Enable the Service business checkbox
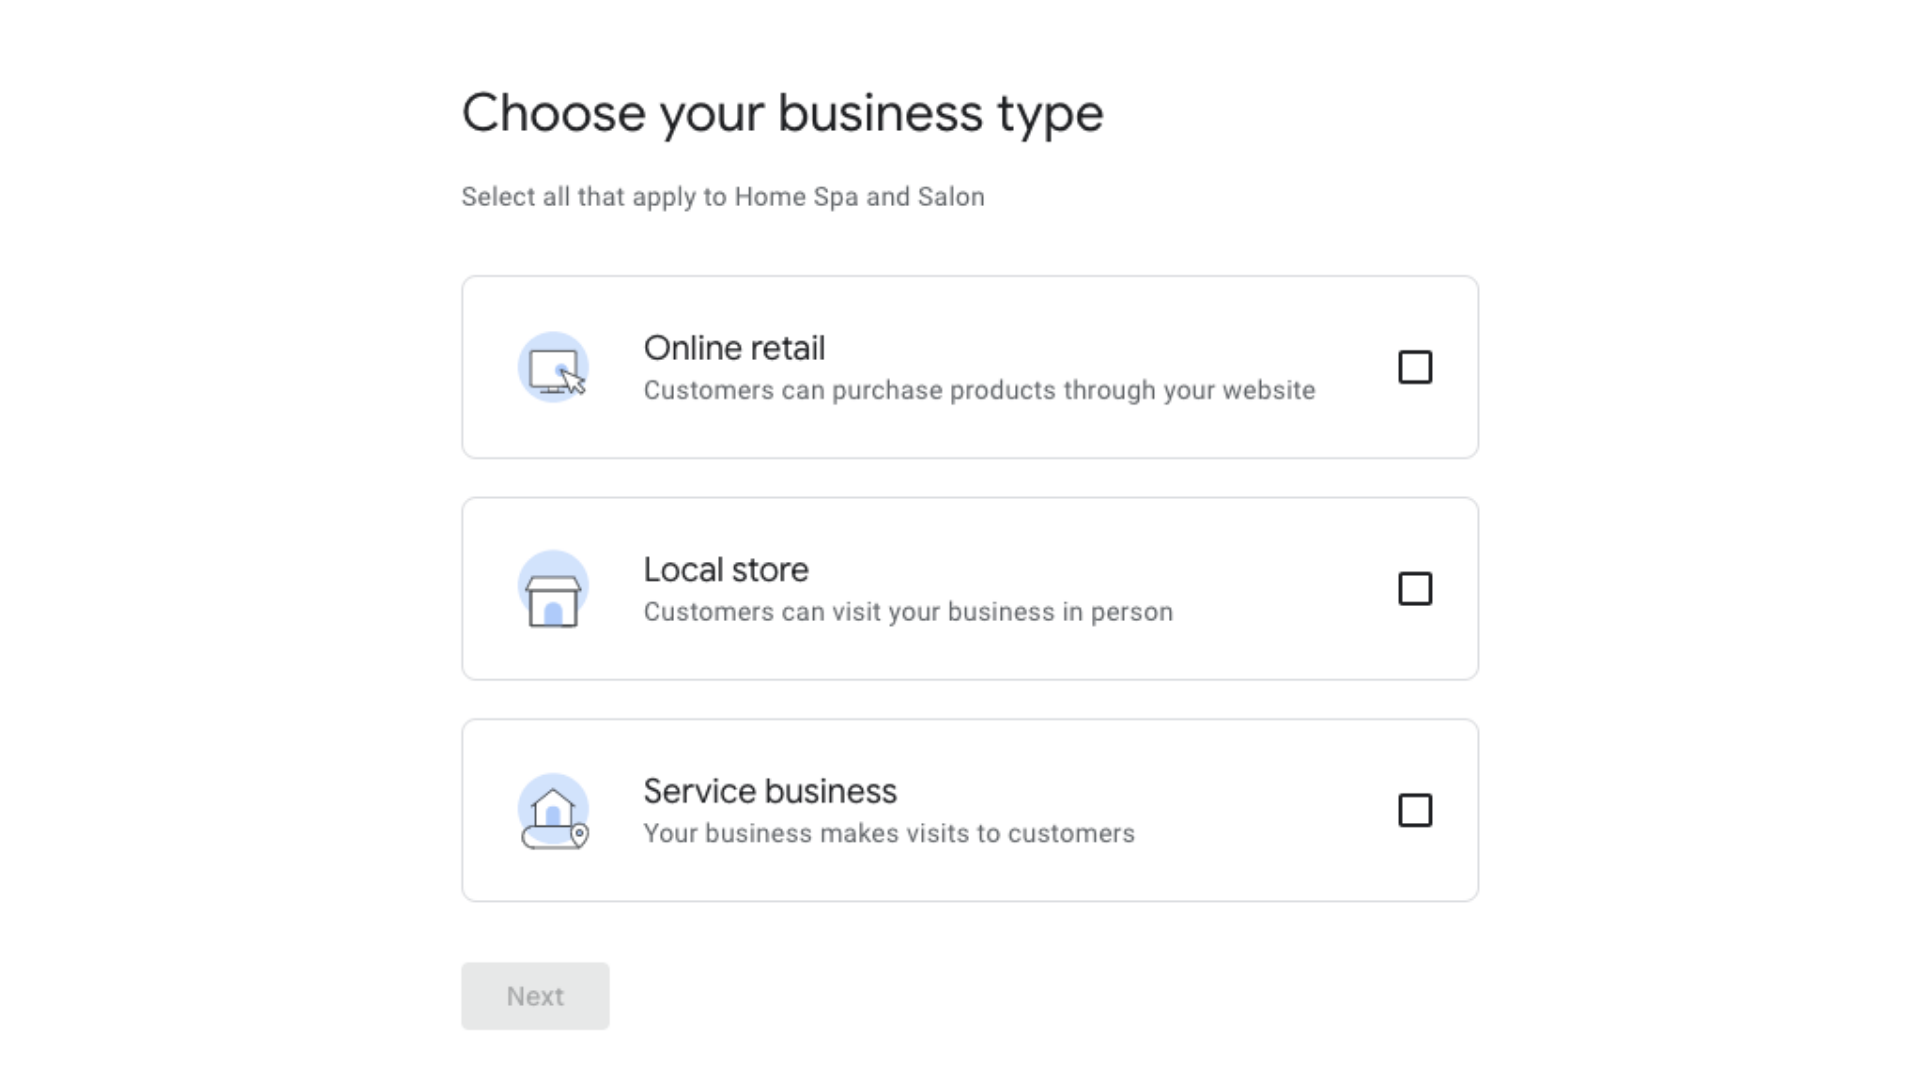Image resolution: width=1920 pixels, height=1080 pixels. pyautogui.click(x=1414, y=810)
